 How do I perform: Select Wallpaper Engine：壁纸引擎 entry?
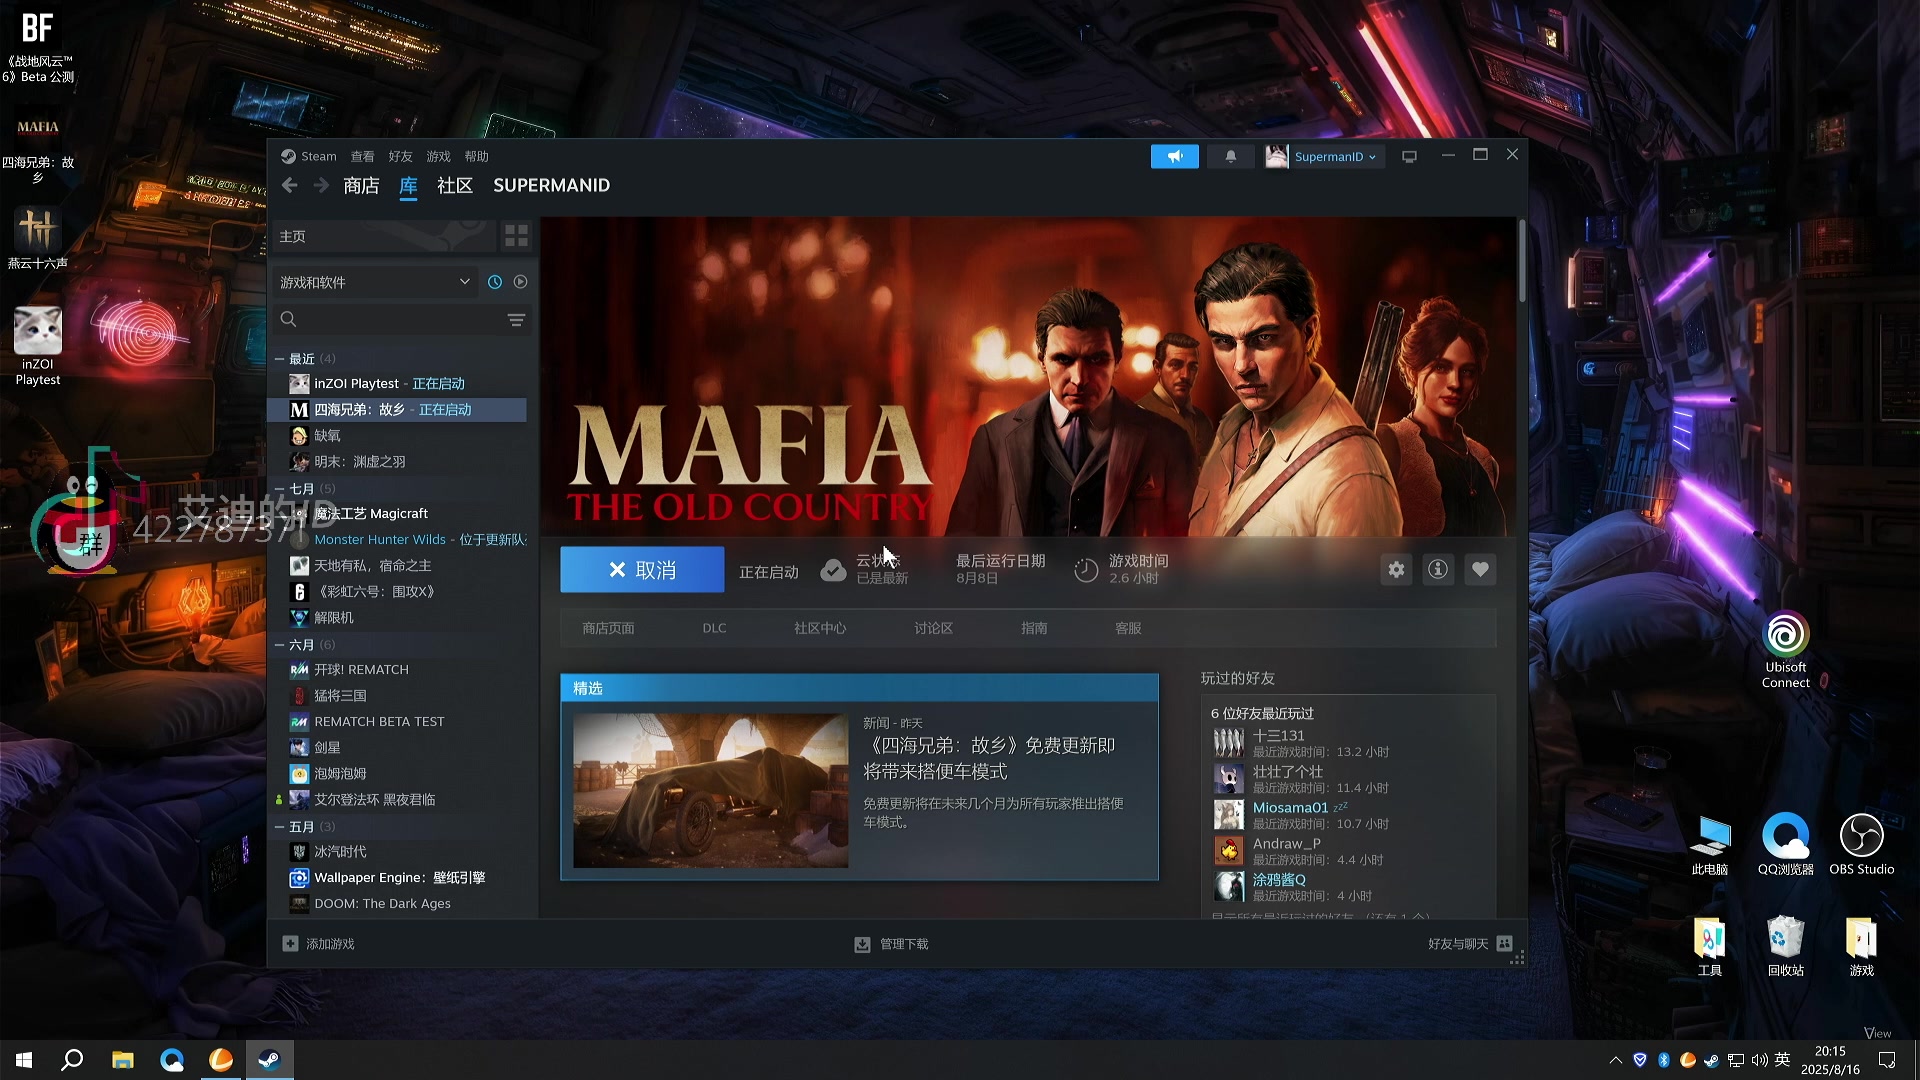[398, 878]
